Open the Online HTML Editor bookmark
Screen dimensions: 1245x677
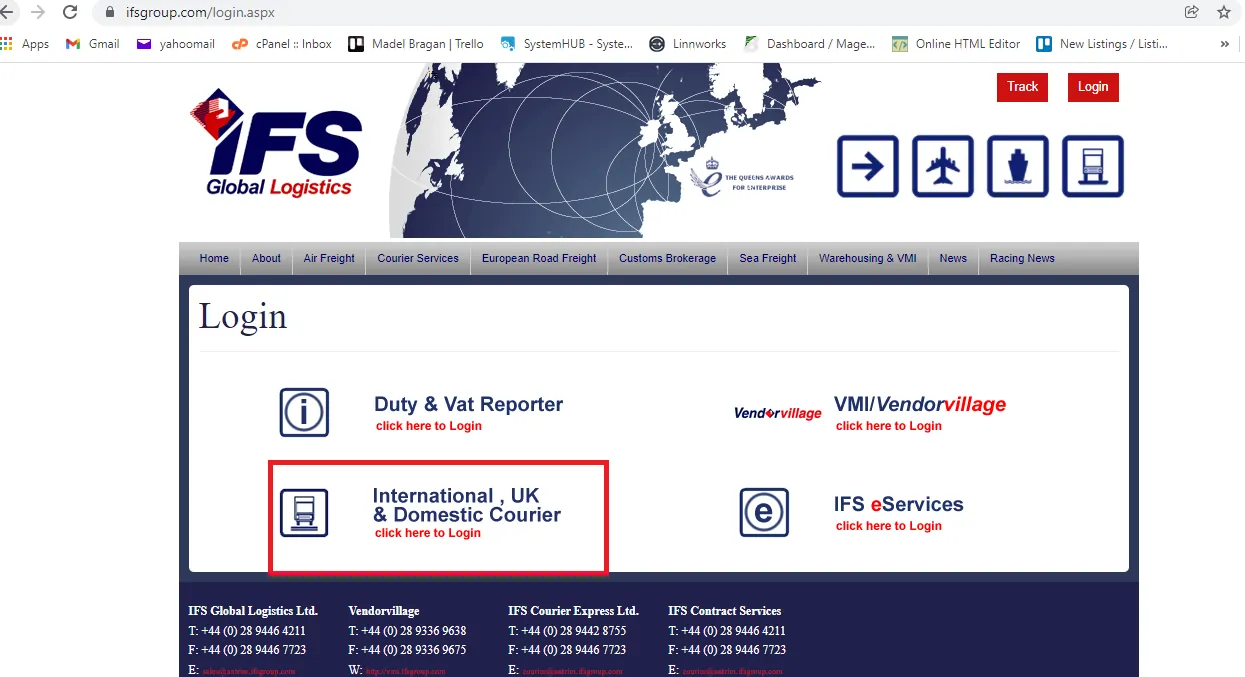(x=956, y=44)
